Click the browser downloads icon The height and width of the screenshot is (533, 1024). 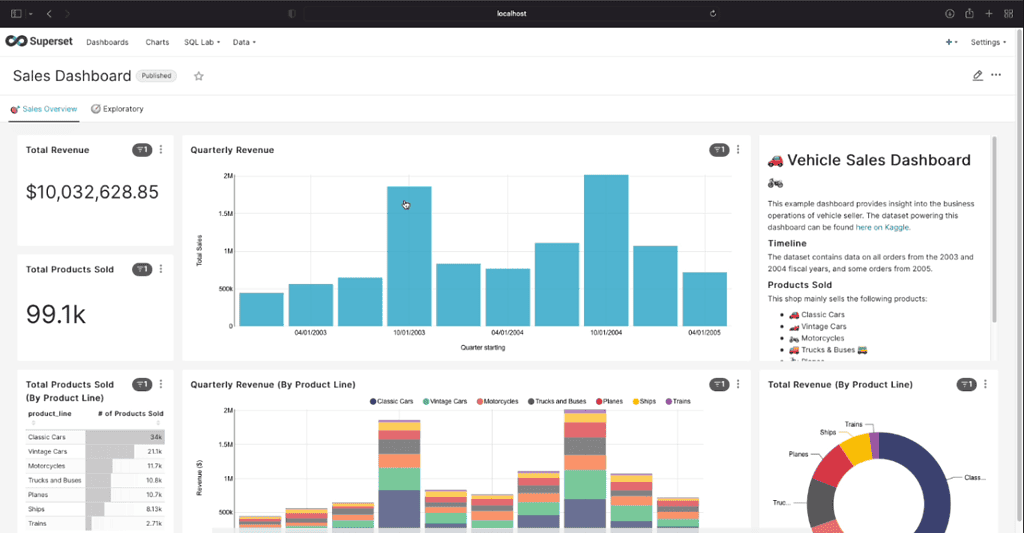point(950,13)
